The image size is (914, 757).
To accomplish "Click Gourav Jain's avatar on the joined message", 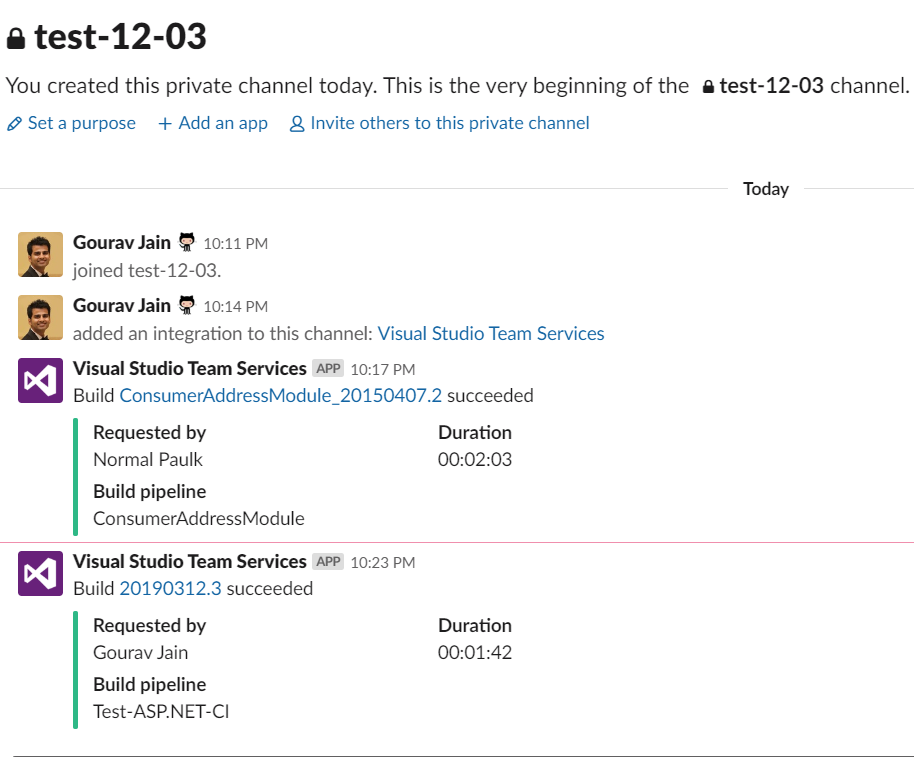I will (x=40, y=254).
